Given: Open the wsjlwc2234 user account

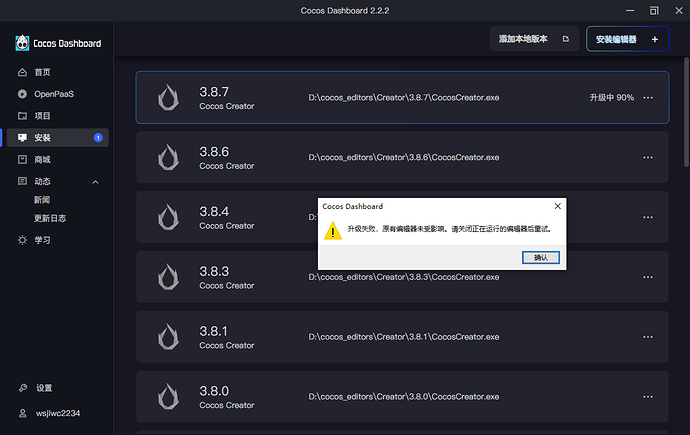Looking at the screenshot, I should tap(58, 413).
